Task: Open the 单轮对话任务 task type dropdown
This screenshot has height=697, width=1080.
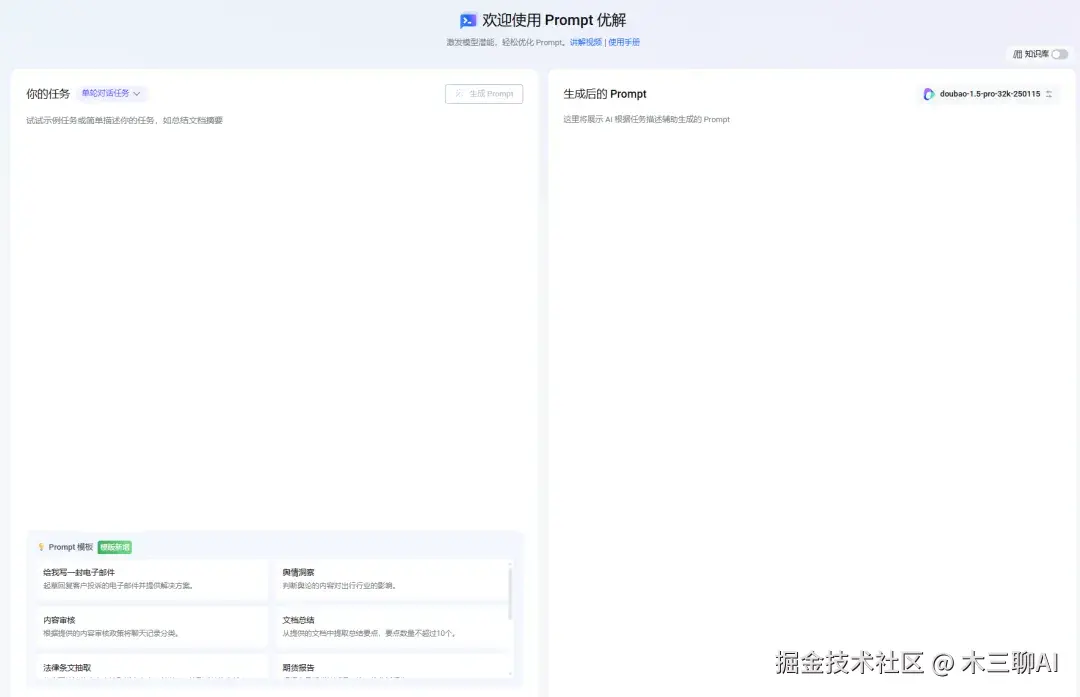Action: [112, 93]
